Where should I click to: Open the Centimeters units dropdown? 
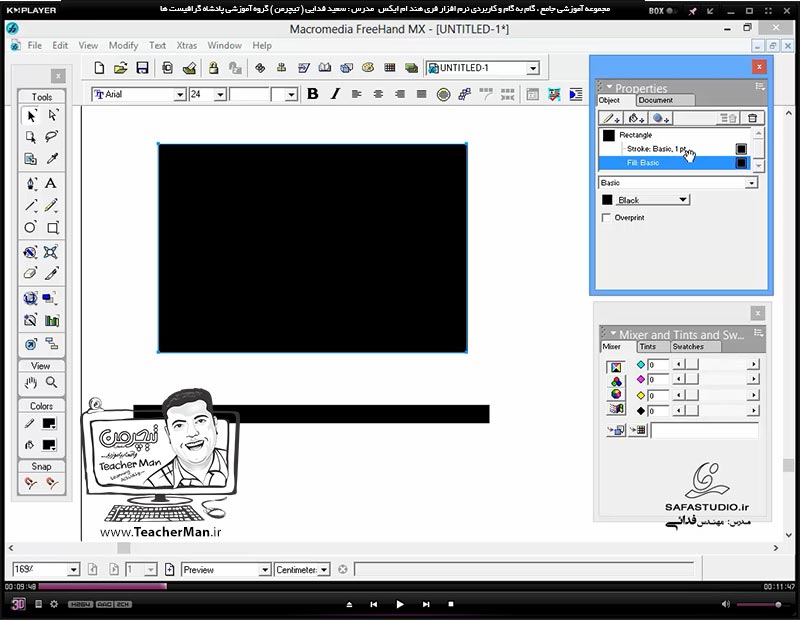[324, 569]
